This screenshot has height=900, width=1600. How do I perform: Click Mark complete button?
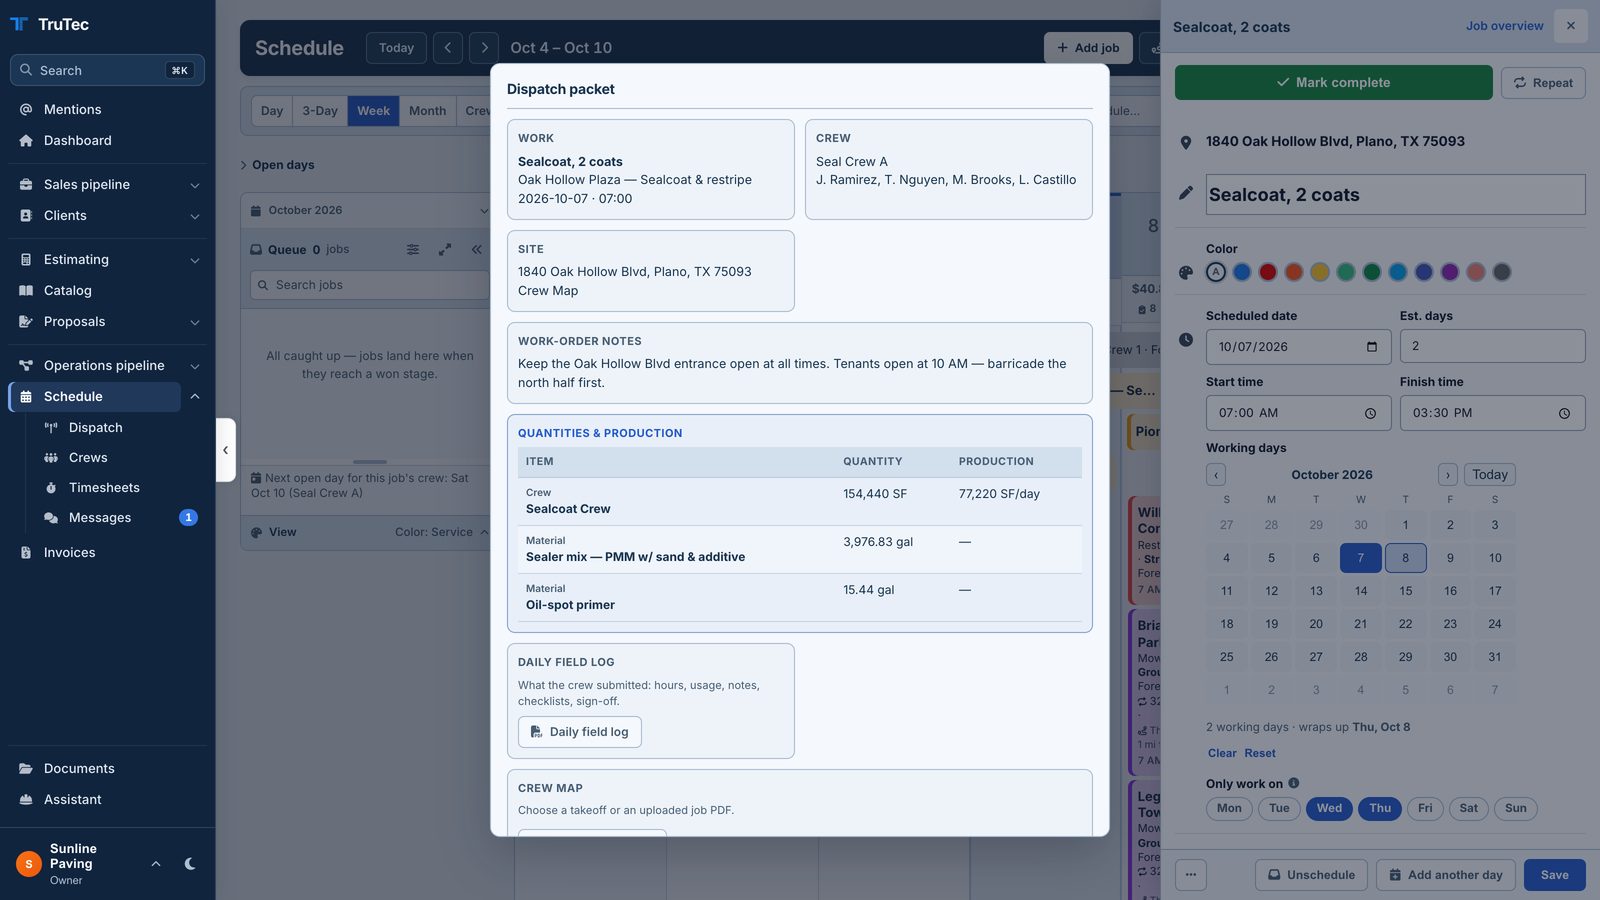pyautogui.click(x=1334, y=83)
